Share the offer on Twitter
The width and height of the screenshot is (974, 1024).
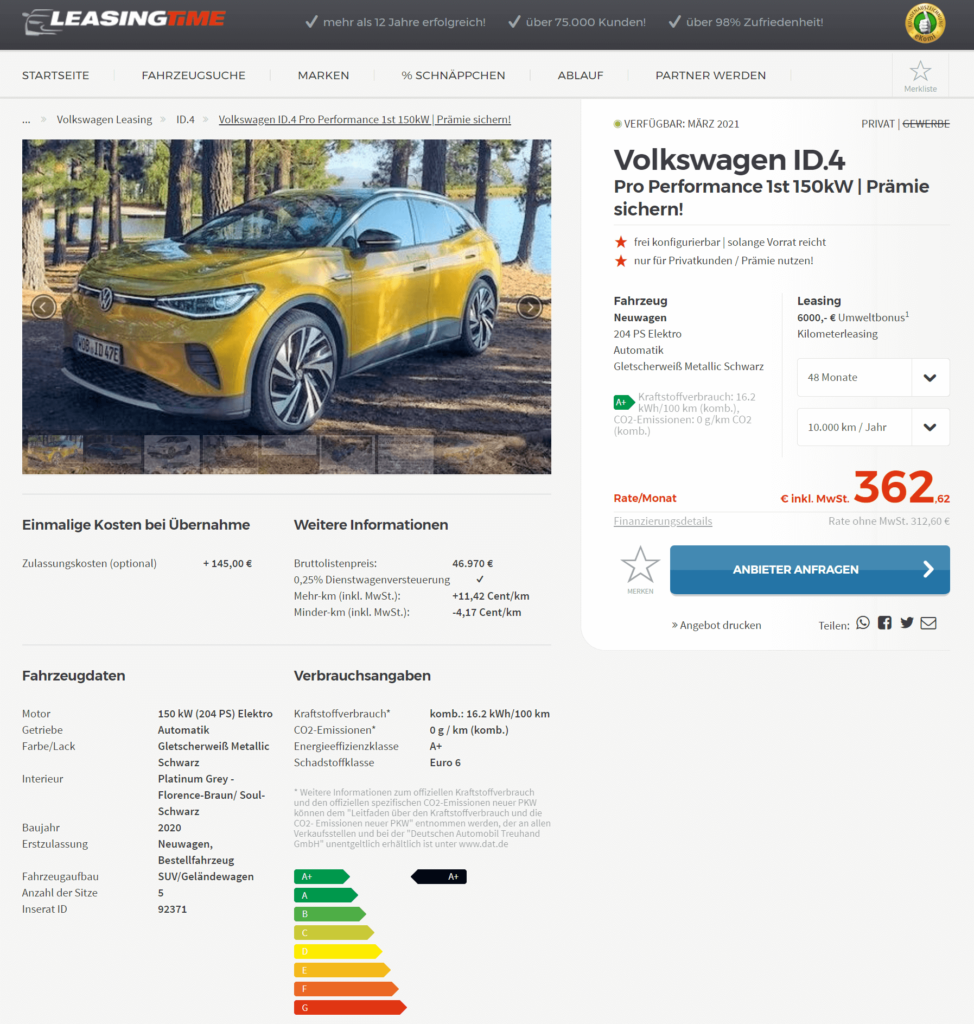pos(907,623)
